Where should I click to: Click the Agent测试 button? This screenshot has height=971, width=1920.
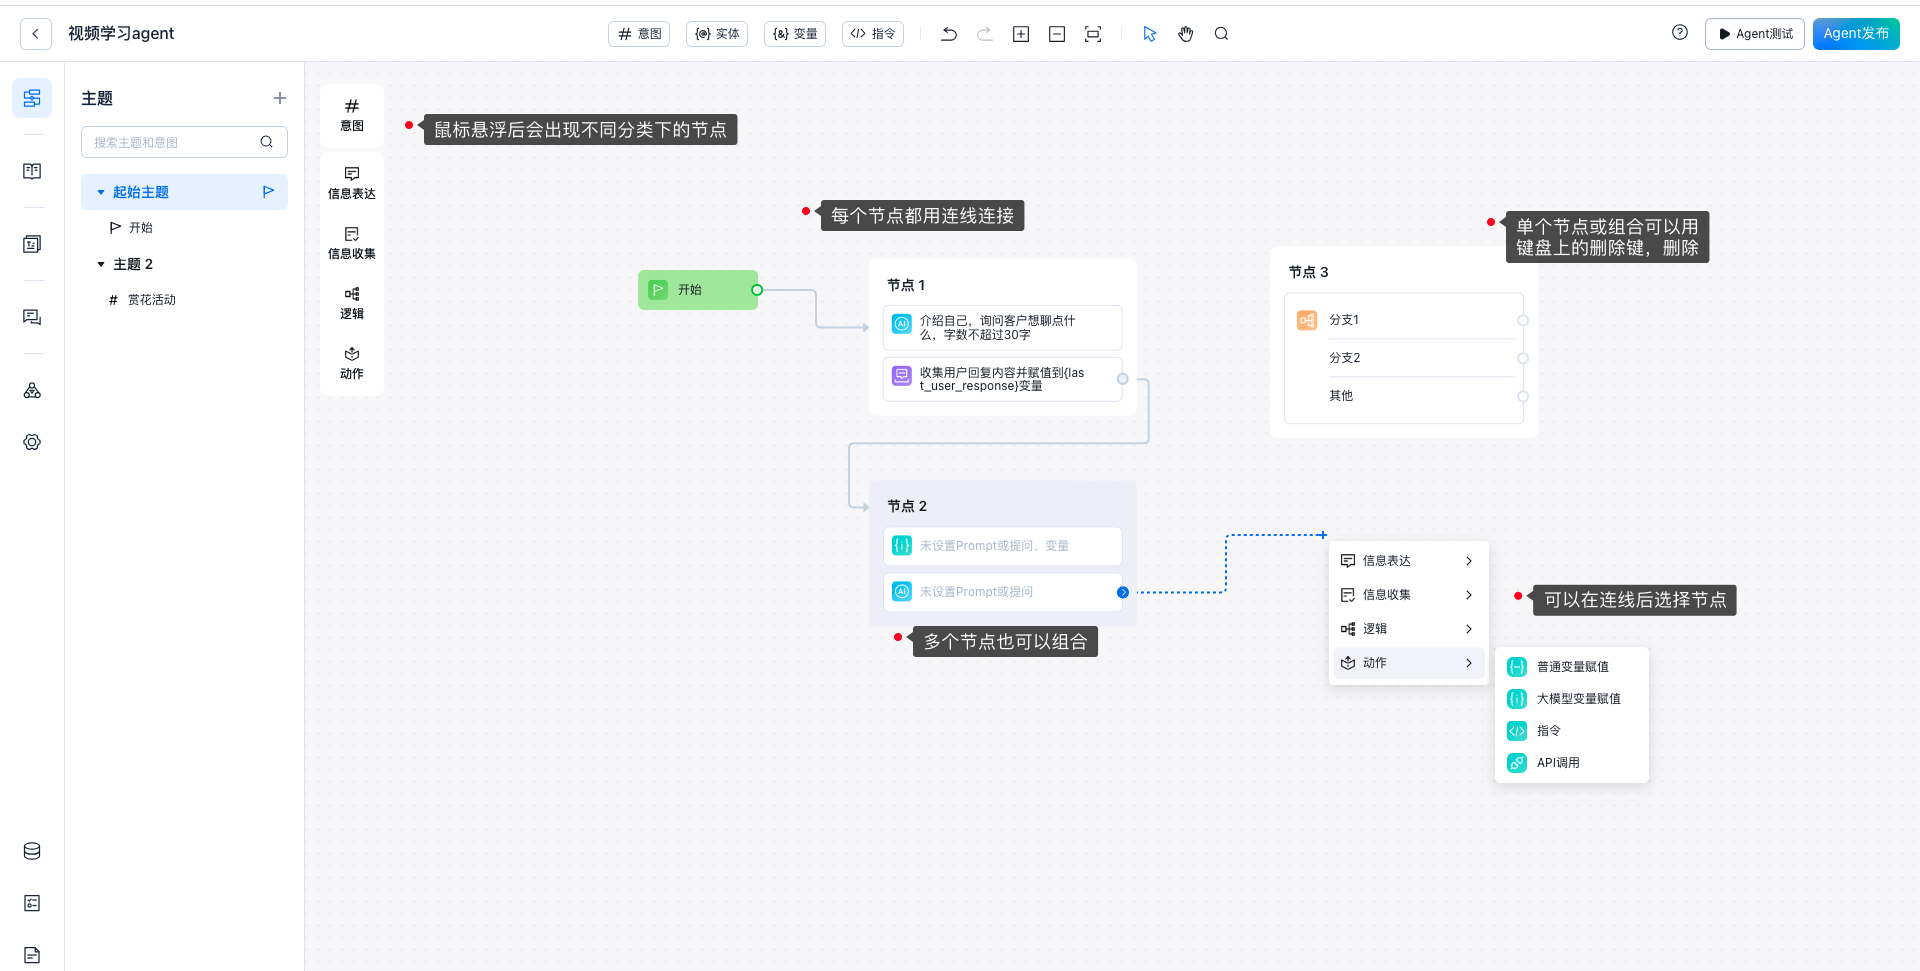tap(1754, 34)
